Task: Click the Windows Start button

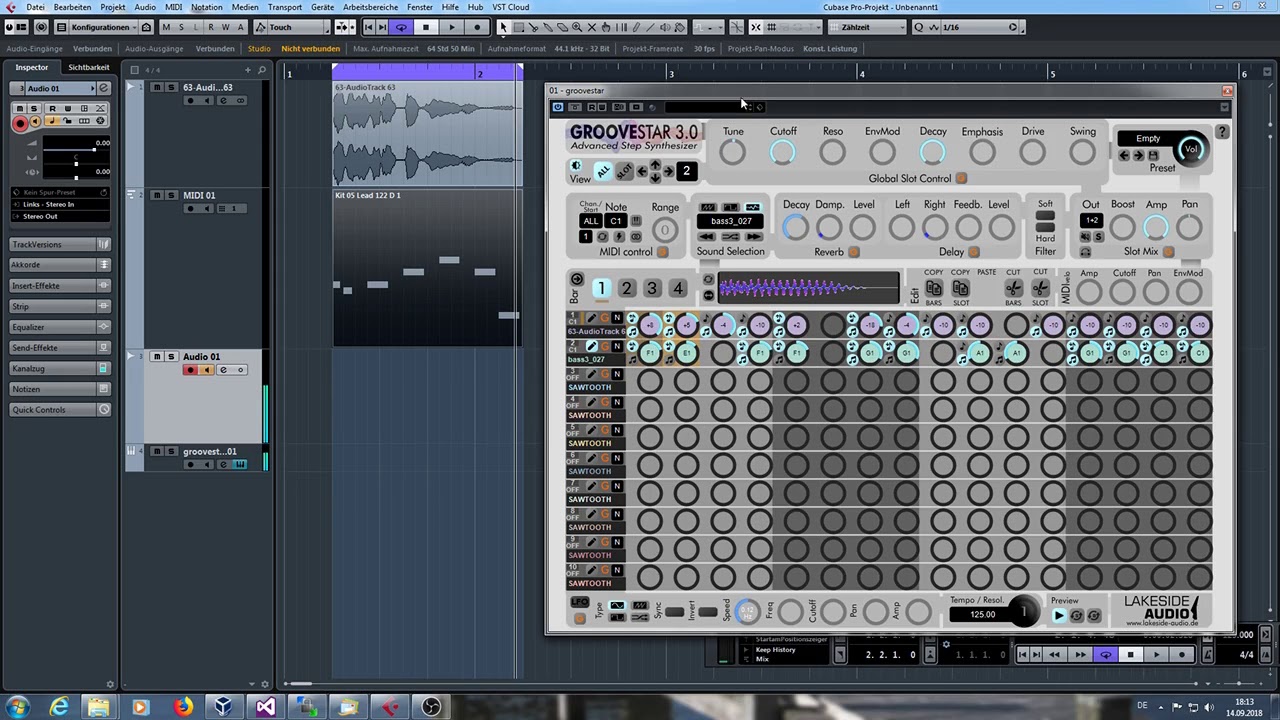Action: tap(17, 708)
